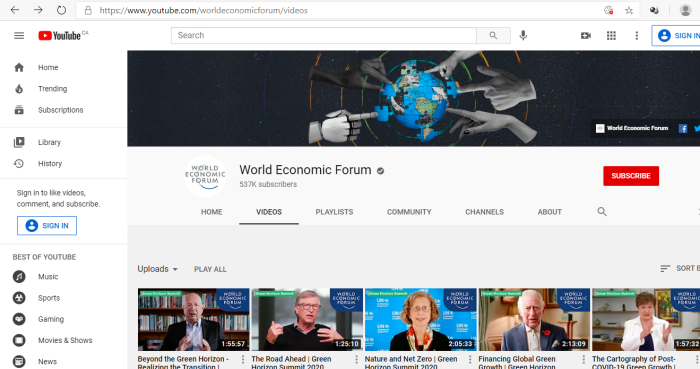
Task: Reload the page with refresh icon
Action: [62, 10]
